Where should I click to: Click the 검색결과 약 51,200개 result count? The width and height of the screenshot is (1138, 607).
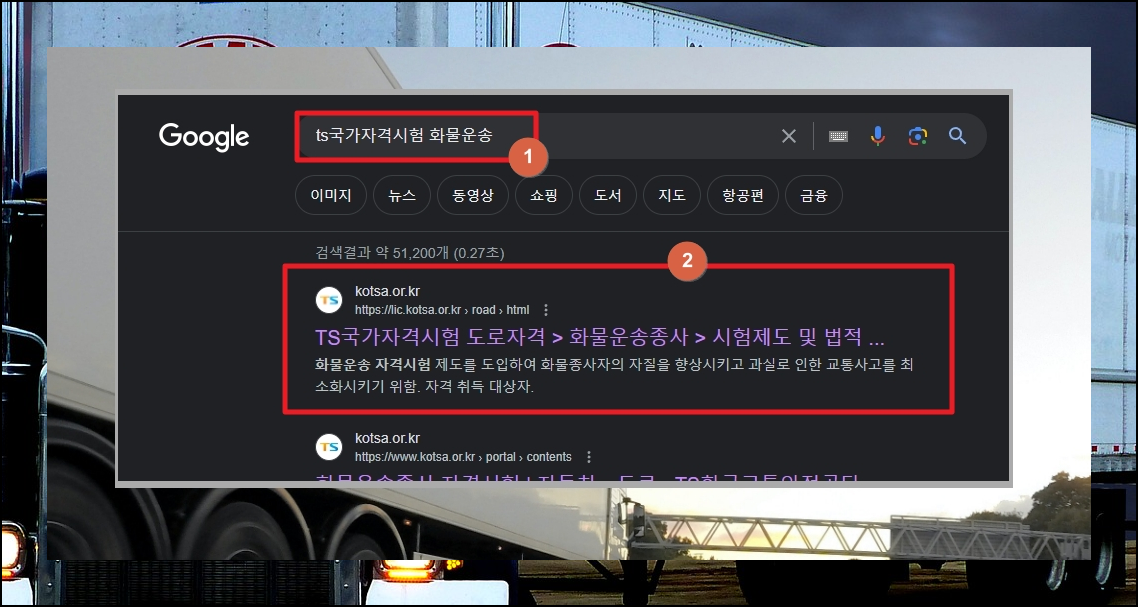pyautogui.click(x=409, y=253)
